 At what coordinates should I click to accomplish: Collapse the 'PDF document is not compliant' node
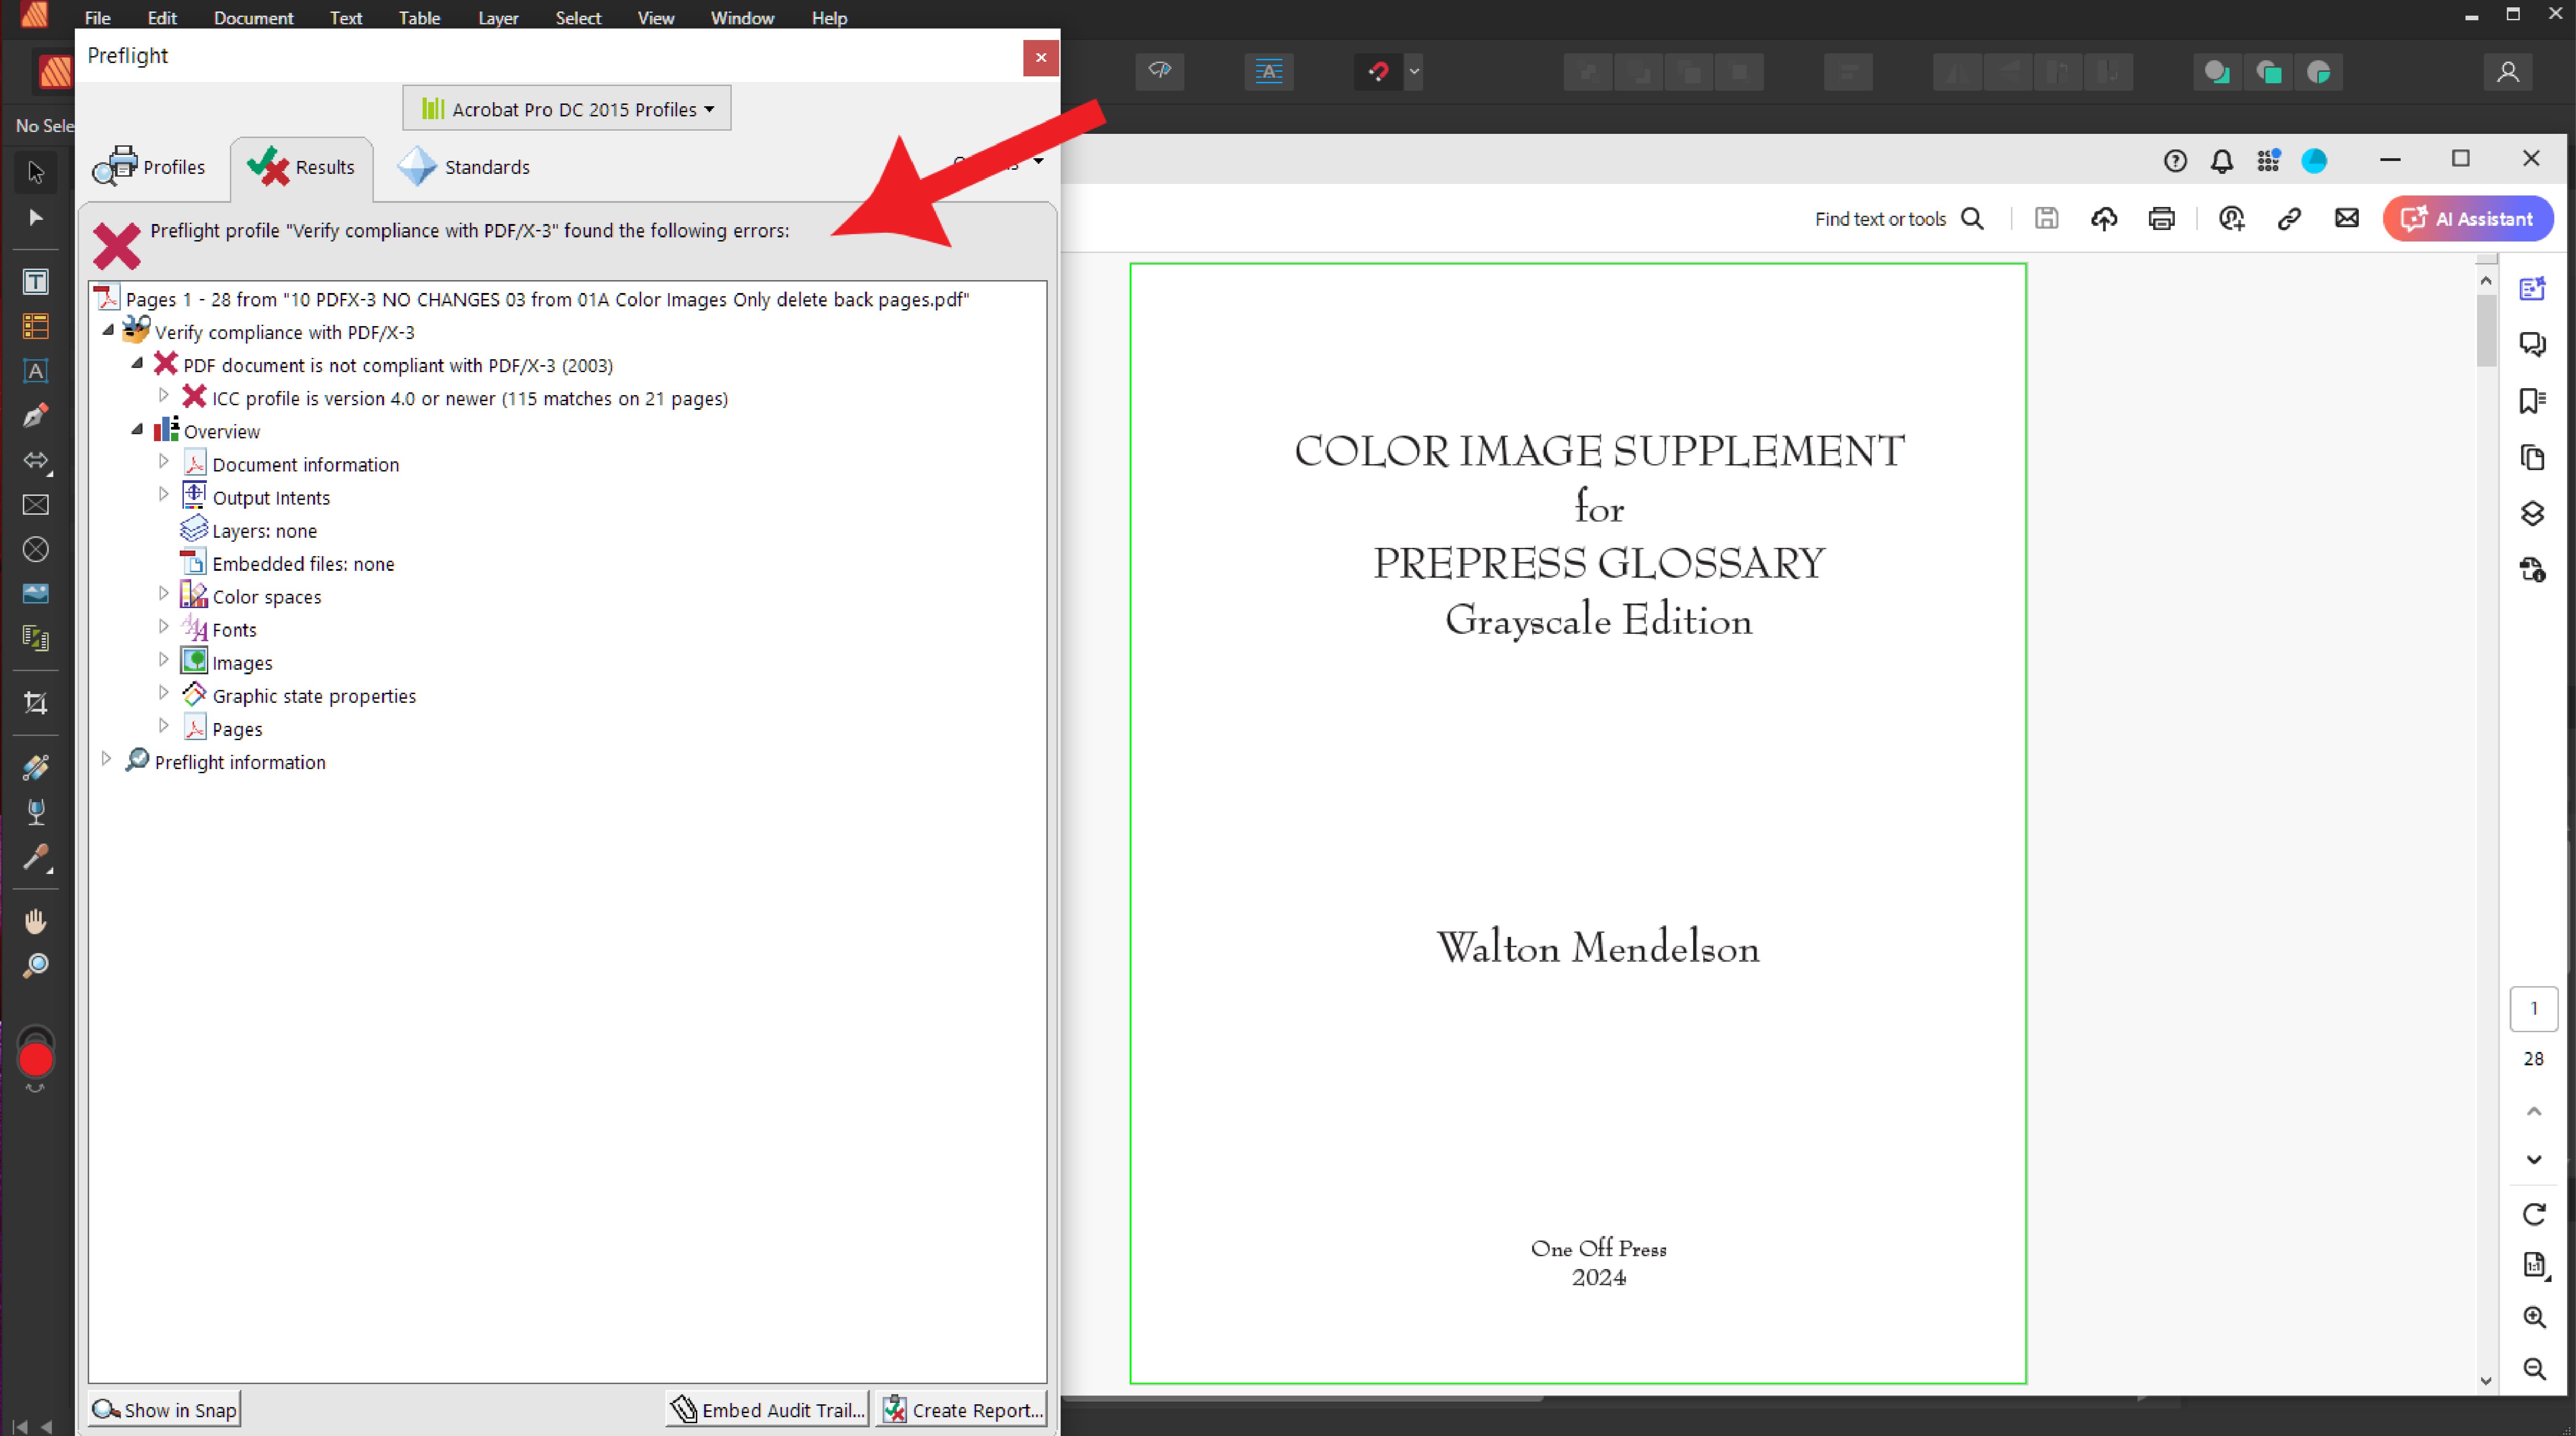tap(137, 363)
